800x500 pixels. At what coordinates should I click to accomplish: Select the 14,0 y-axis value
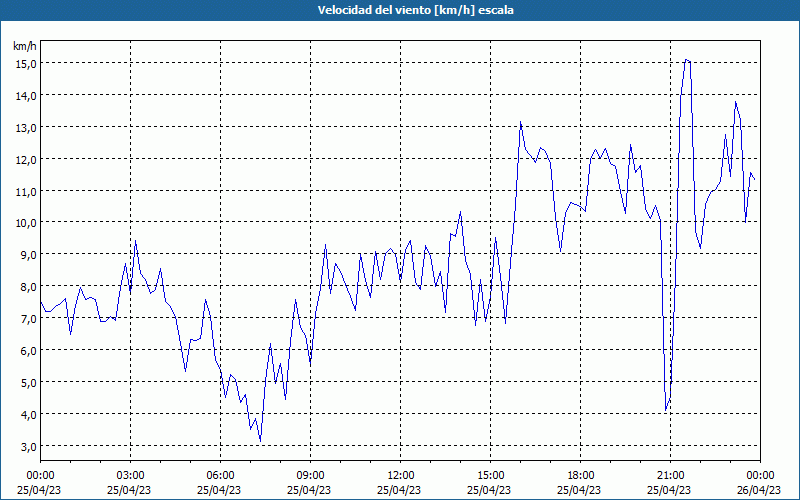pyautogui.click(x=26, y=95)
